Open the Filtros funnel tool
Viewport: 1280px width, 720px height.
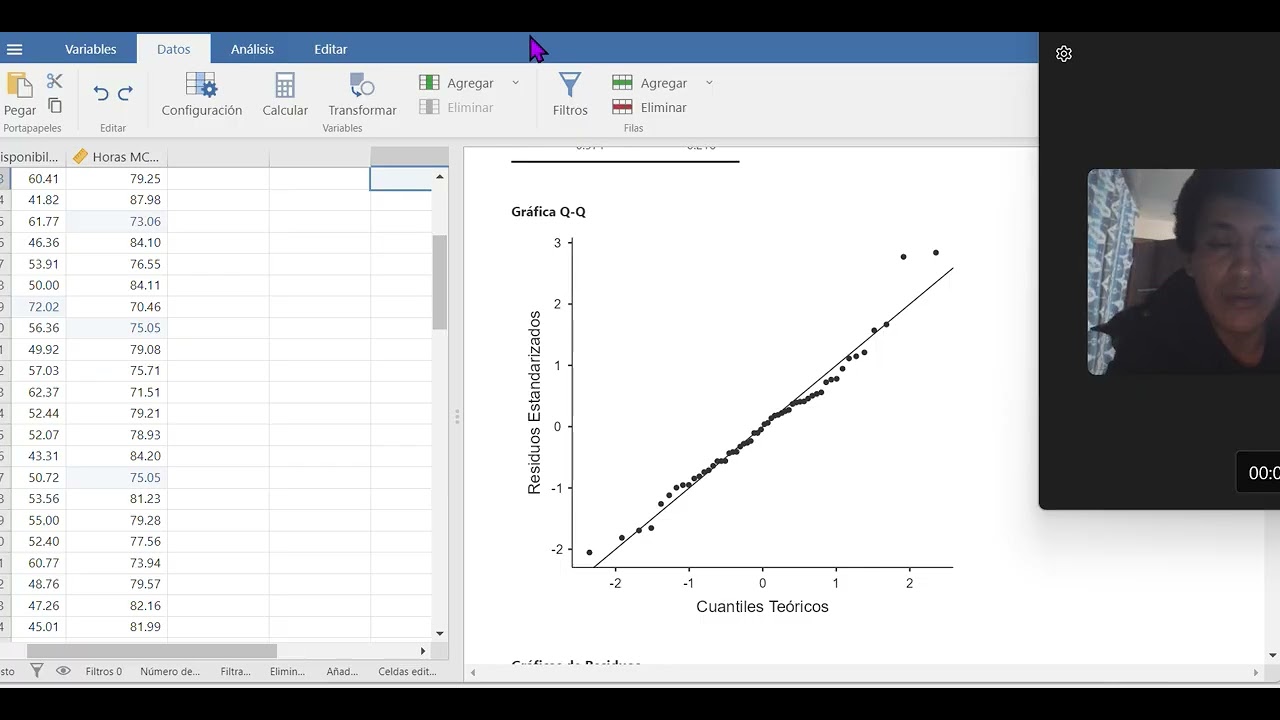click(x=570, y=95)
